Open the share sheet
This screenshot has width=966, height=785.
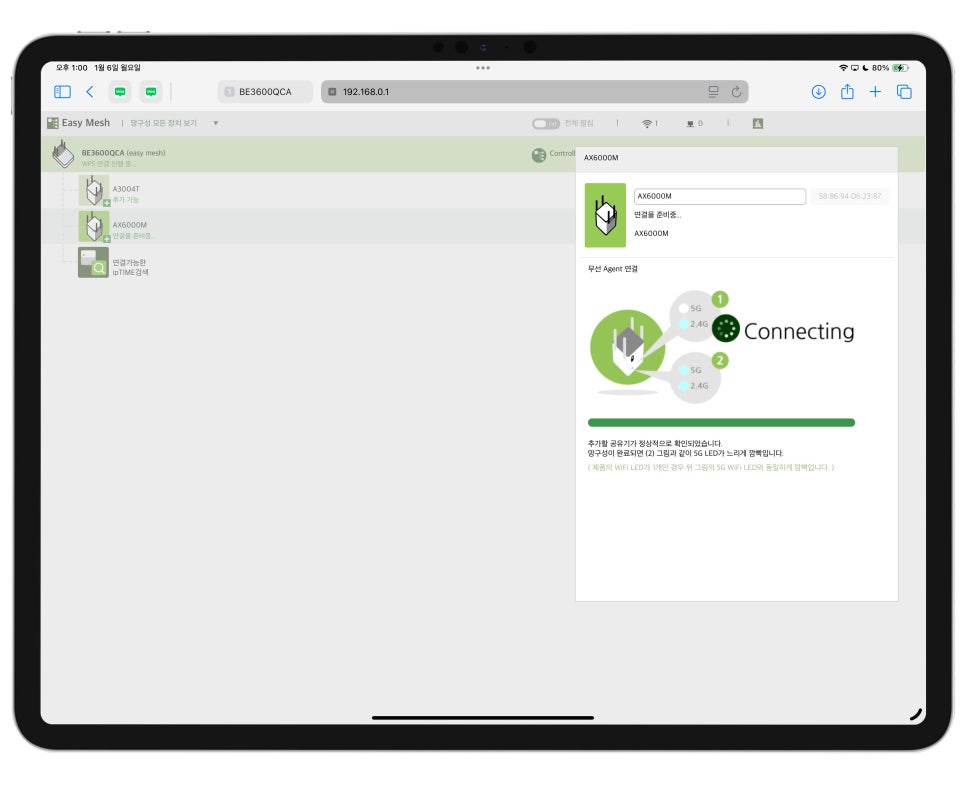[x=847, y=91]
